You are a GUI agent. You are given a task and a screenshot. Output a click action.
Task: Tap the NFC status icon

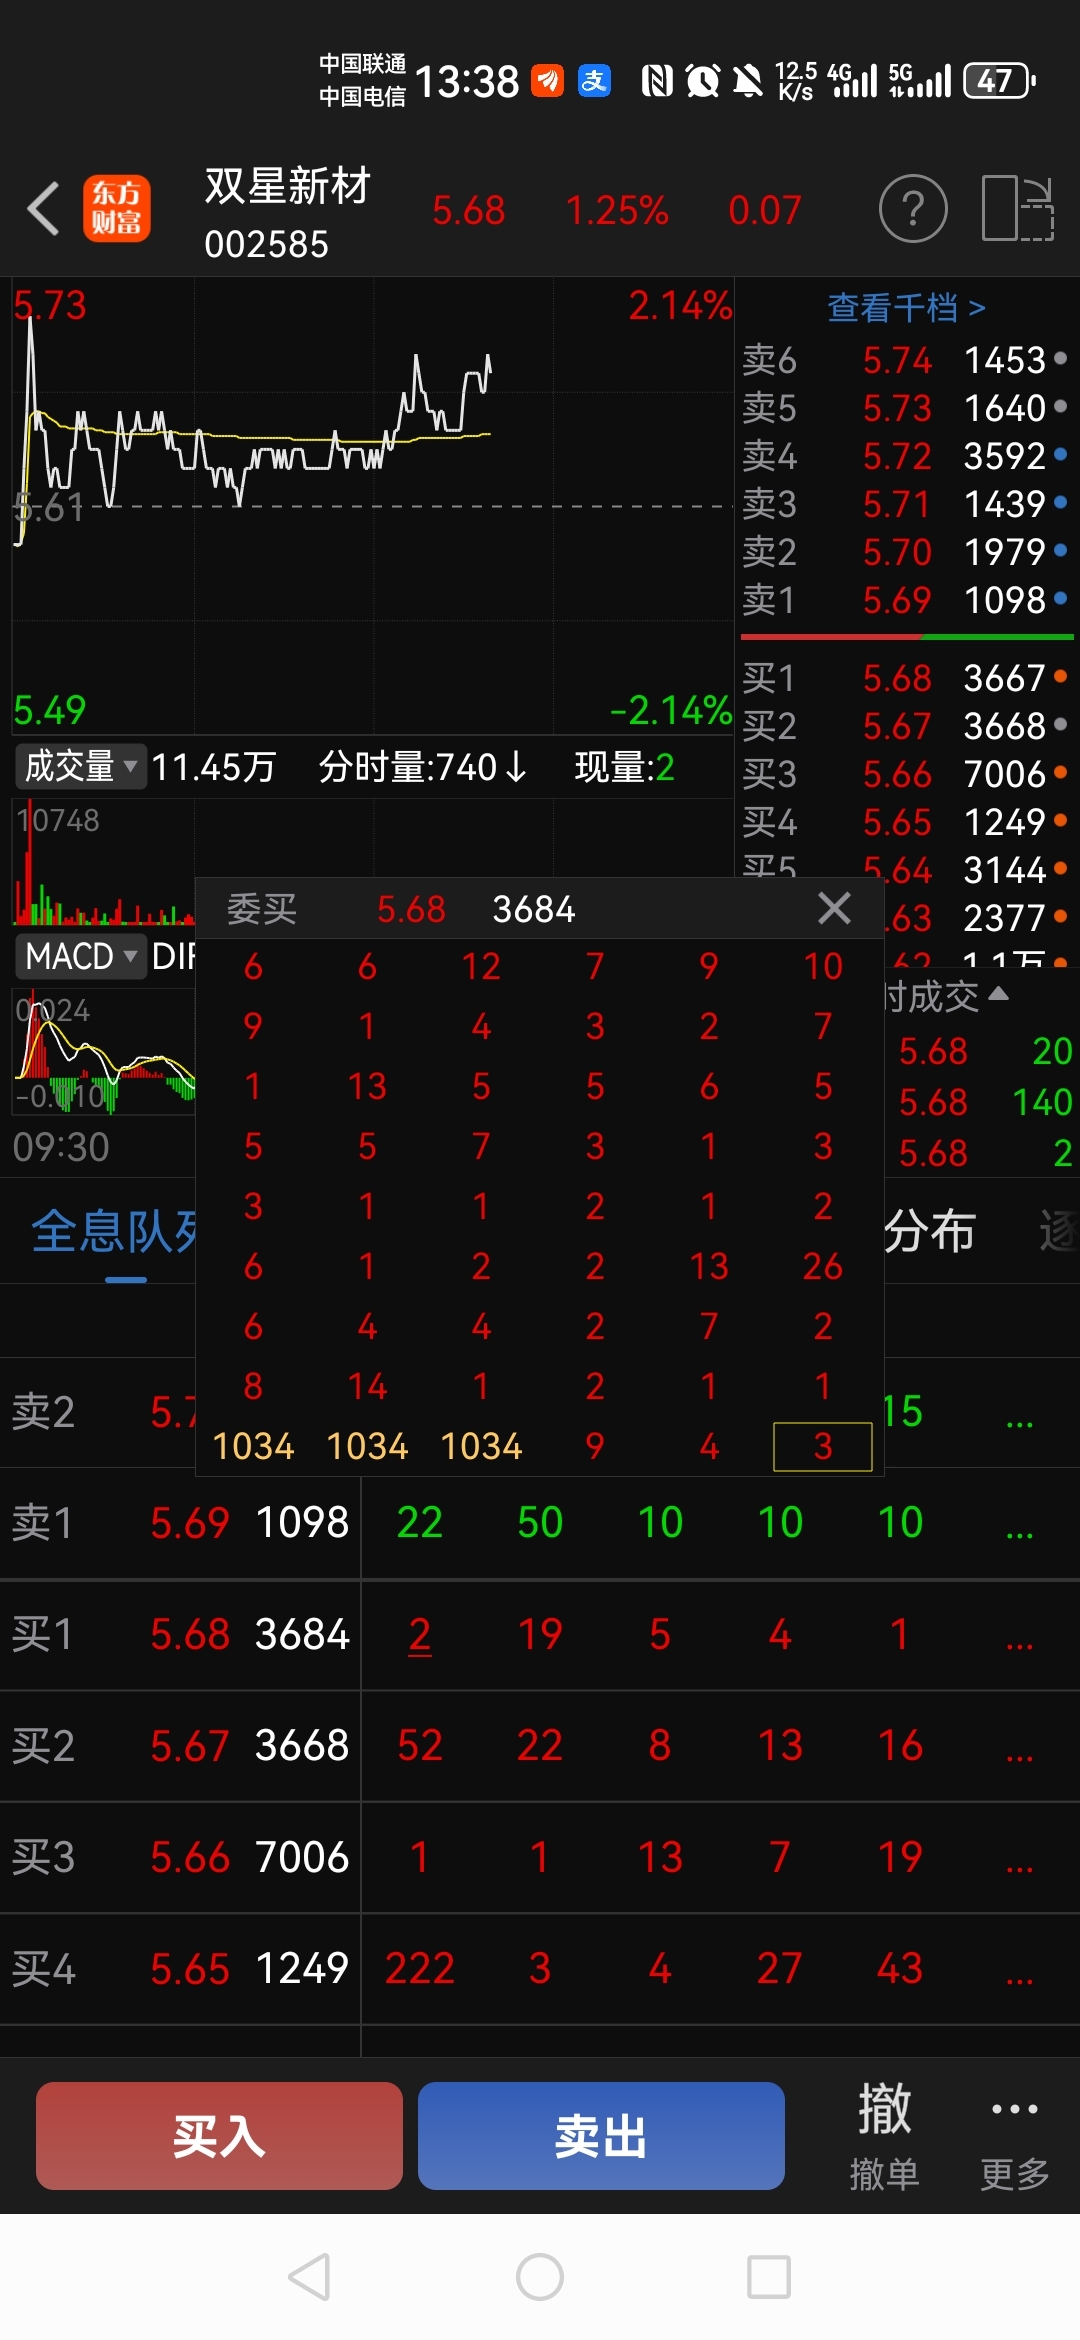click(x=657, y=80)
